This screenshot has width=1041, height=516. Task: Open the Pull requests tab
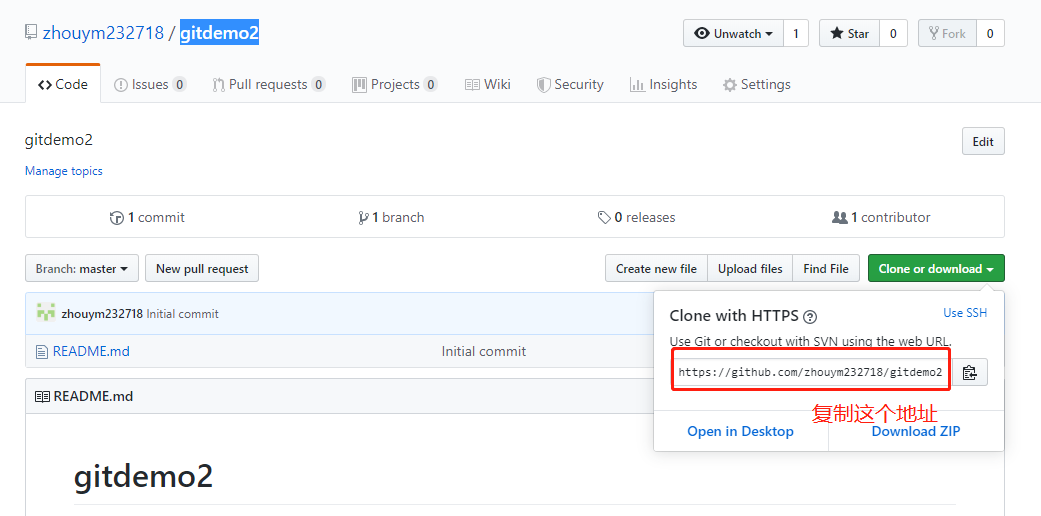(269, 84)
